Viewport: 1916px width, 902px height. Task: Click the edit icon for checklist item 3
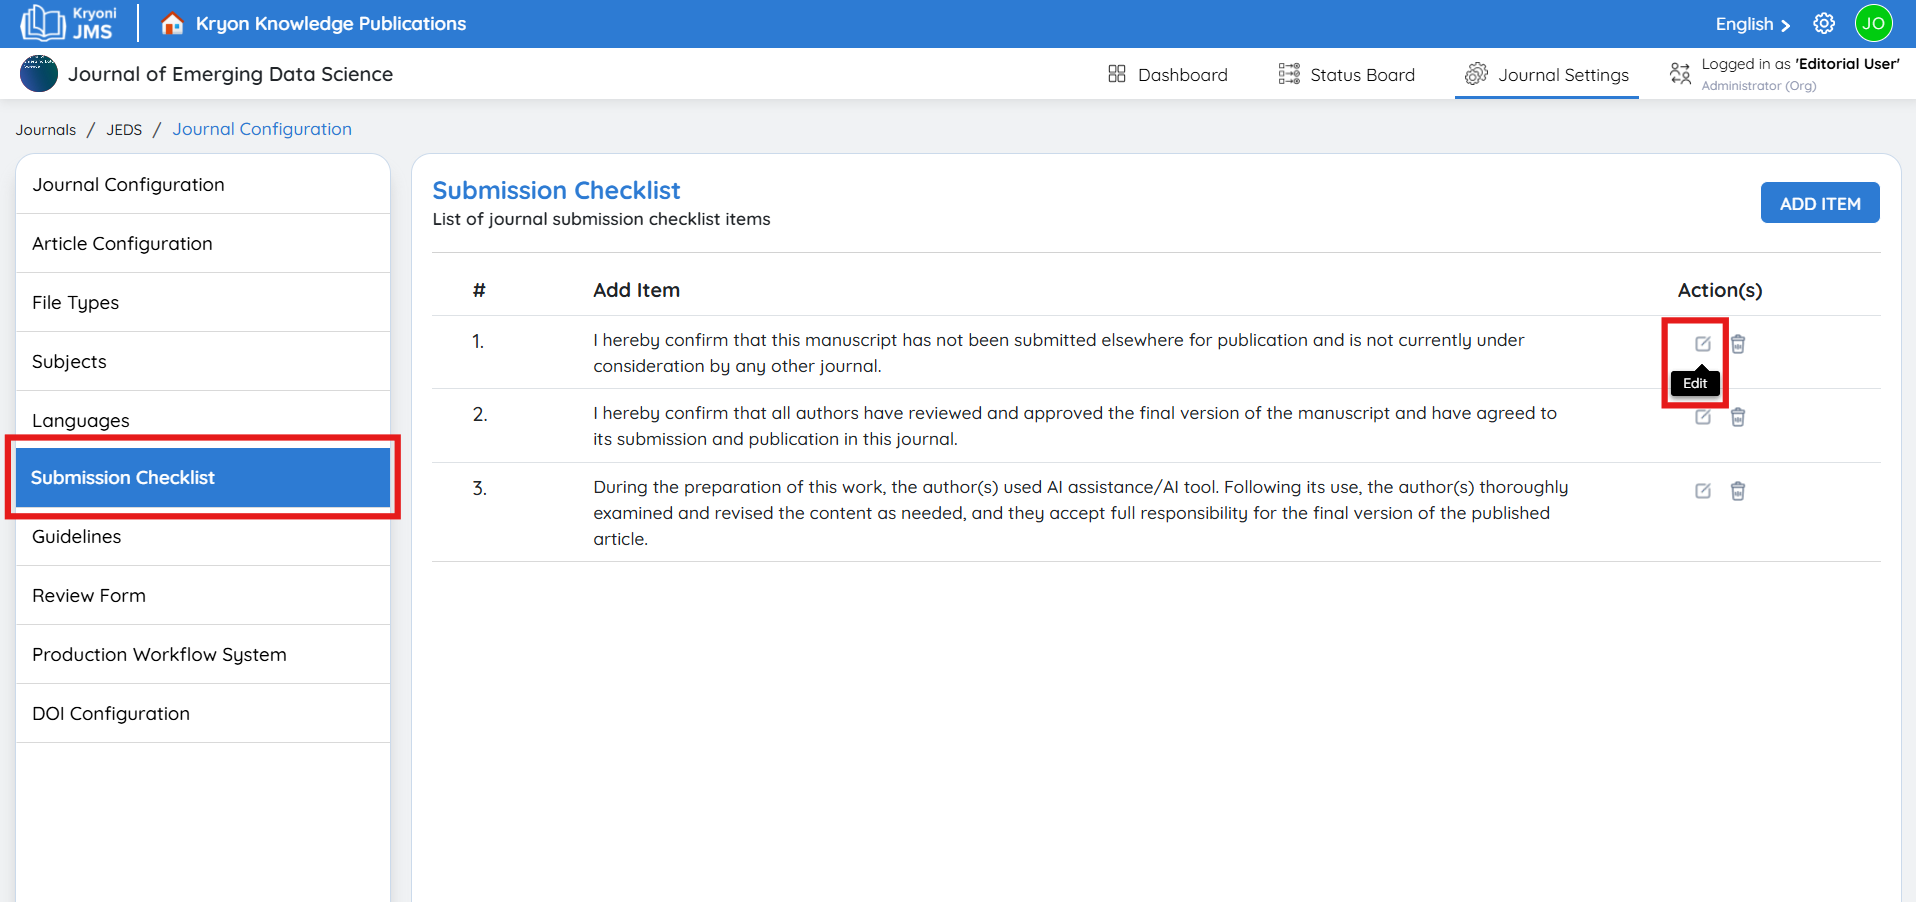pos(1702,491)
